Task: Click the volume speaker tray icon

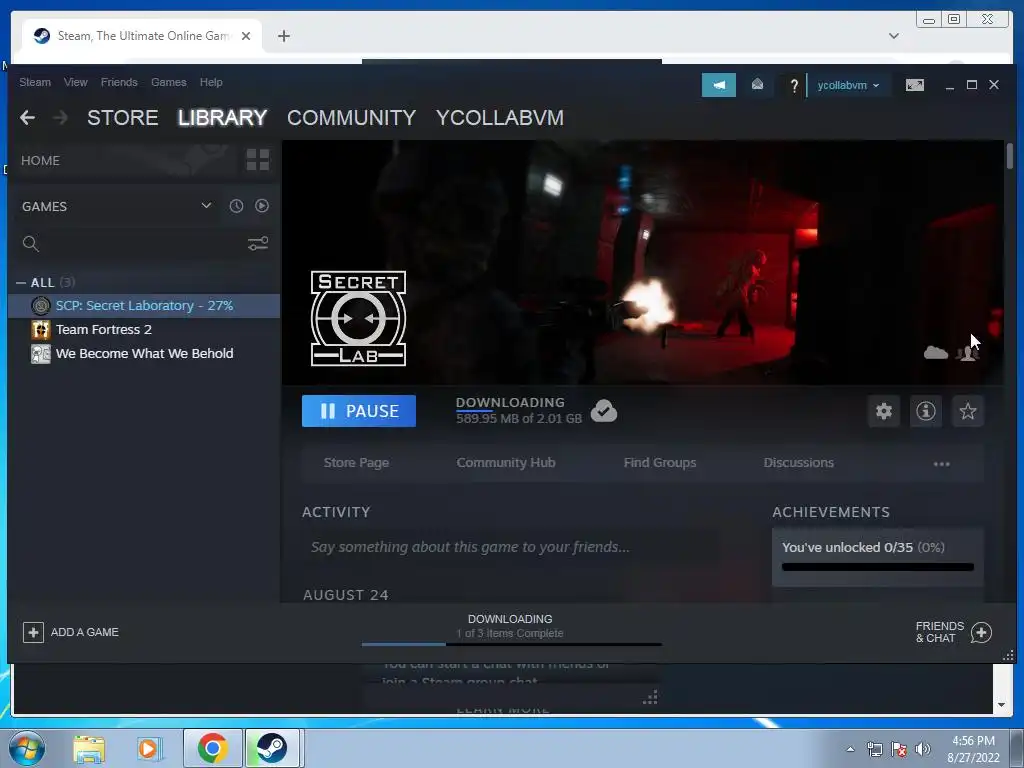Action: (x=923, y=749)
